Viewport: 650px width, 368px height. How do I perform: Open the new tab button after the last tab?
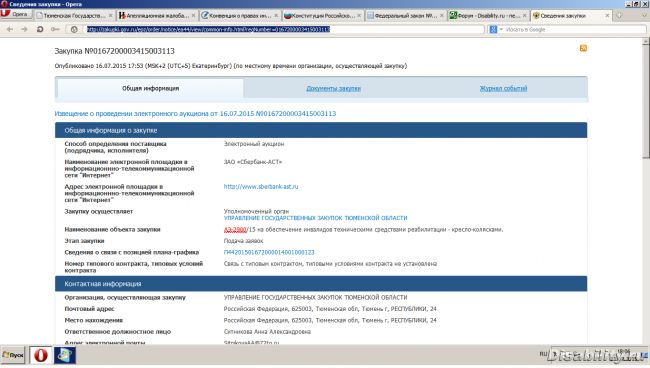619,15
